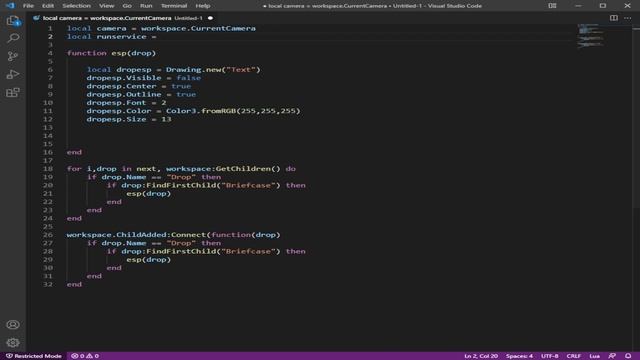The image size is (640, 360).
Task: Click Ln 2, Col 20 cursor position
Action: [x=481, y=356]
